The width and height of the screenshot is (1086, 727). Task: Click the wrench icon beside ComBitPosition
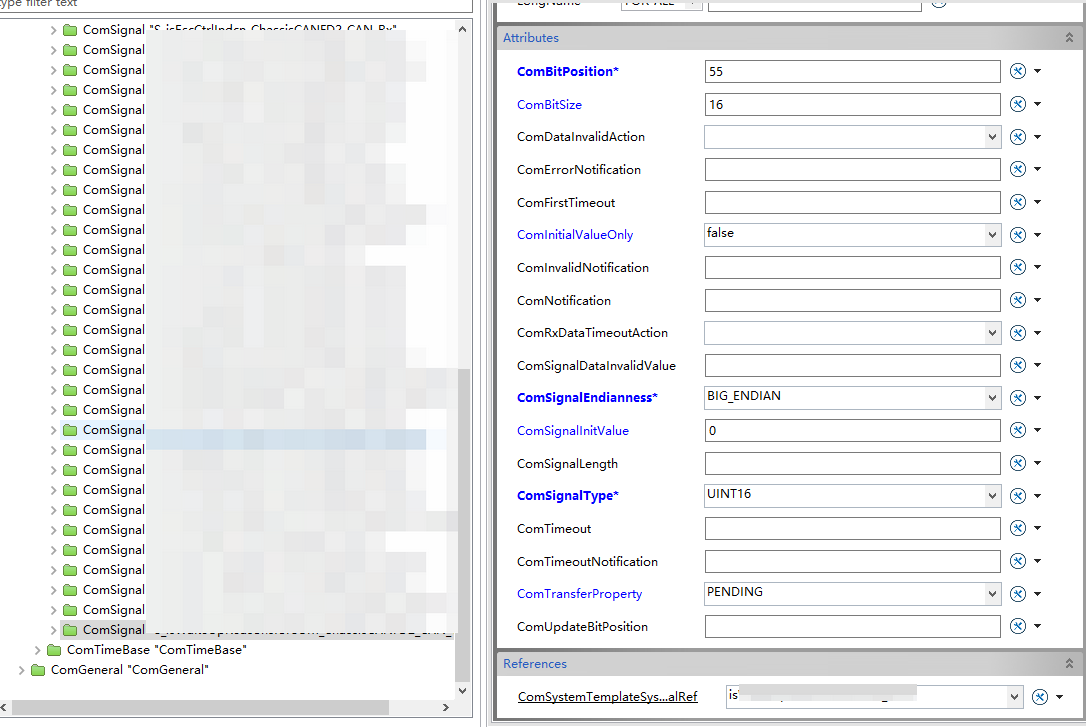point(1018,71)
